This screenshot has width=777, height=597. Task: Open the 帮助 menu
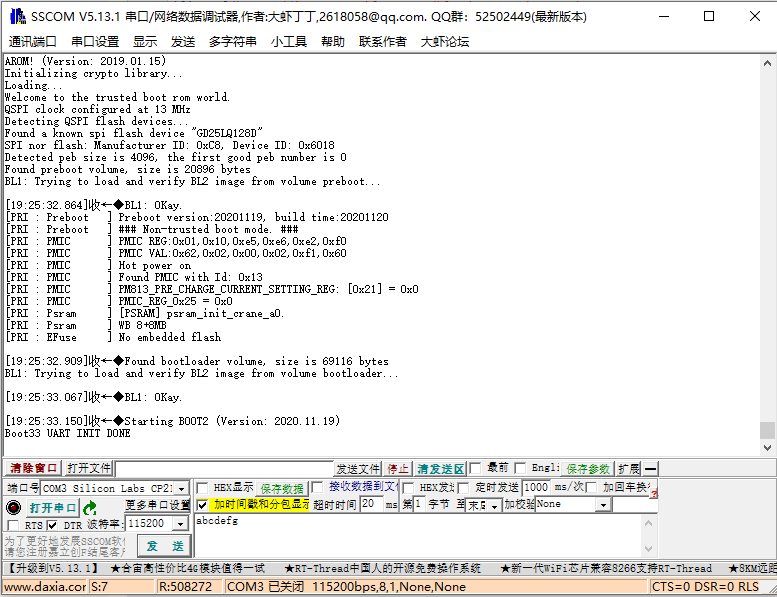[333, 42]
